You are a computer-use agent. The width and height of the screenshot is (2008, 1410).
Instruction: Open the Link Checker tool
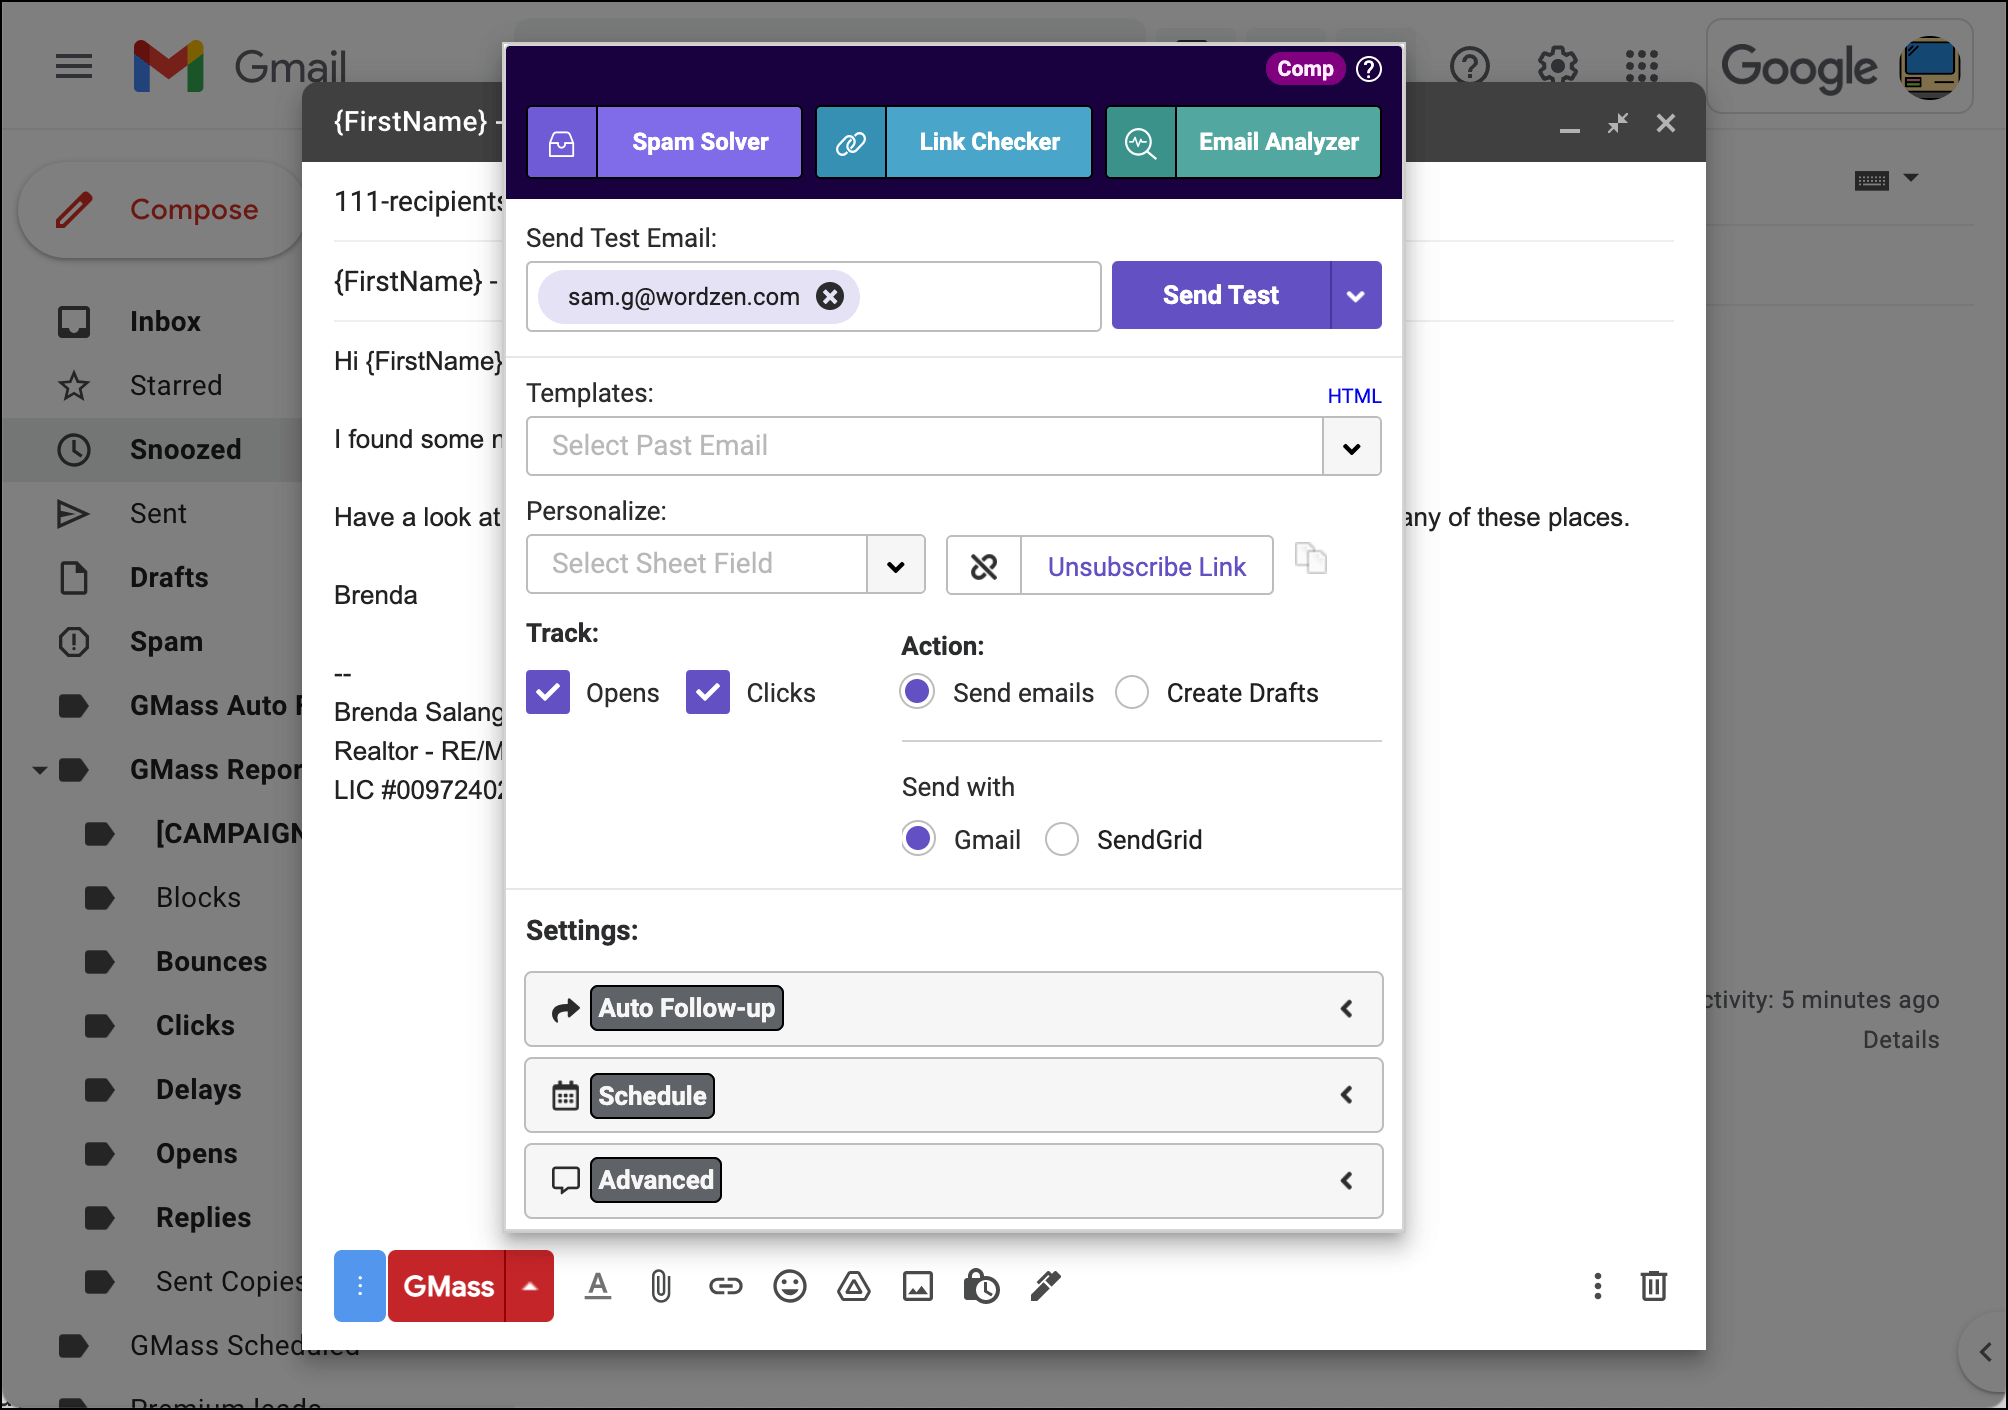(953, 142)
